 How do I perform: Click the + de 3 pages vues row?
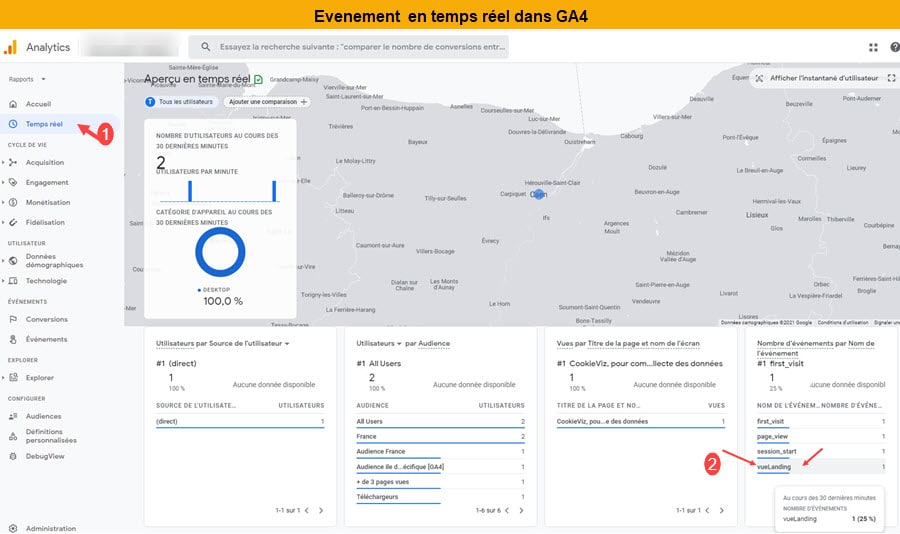click(x=440, y=482)
